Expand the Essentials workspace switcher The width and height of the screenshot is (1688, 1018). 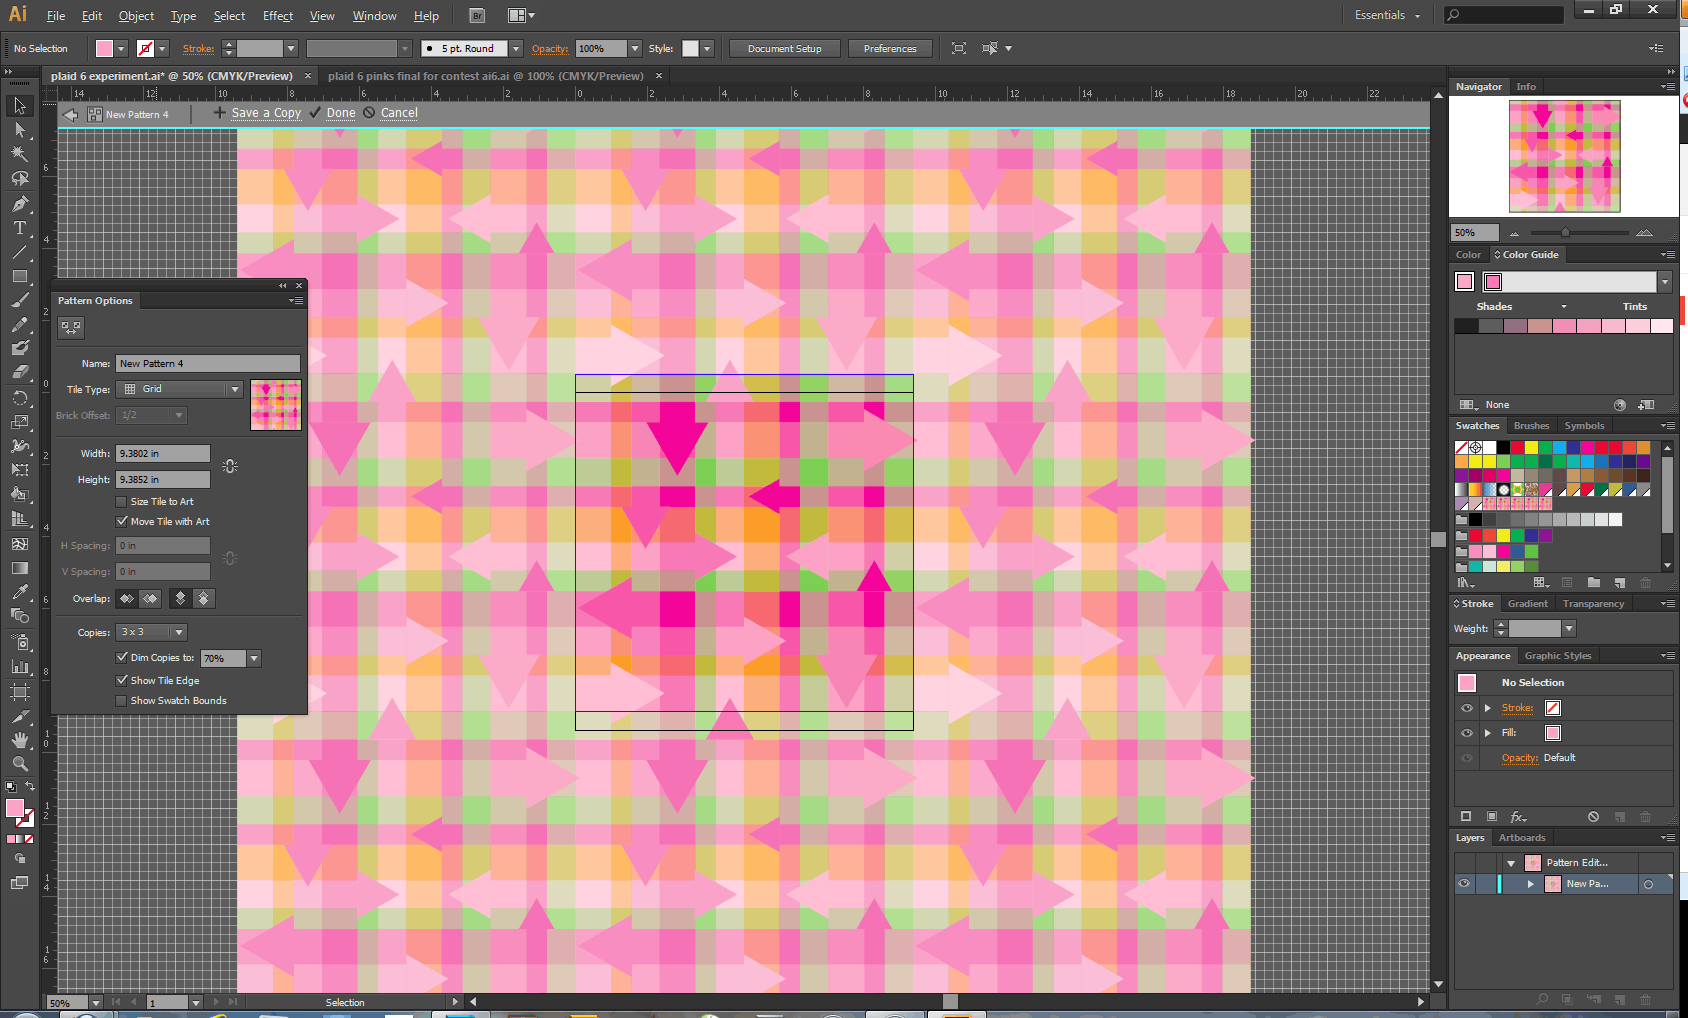(x=1387, y=15)
